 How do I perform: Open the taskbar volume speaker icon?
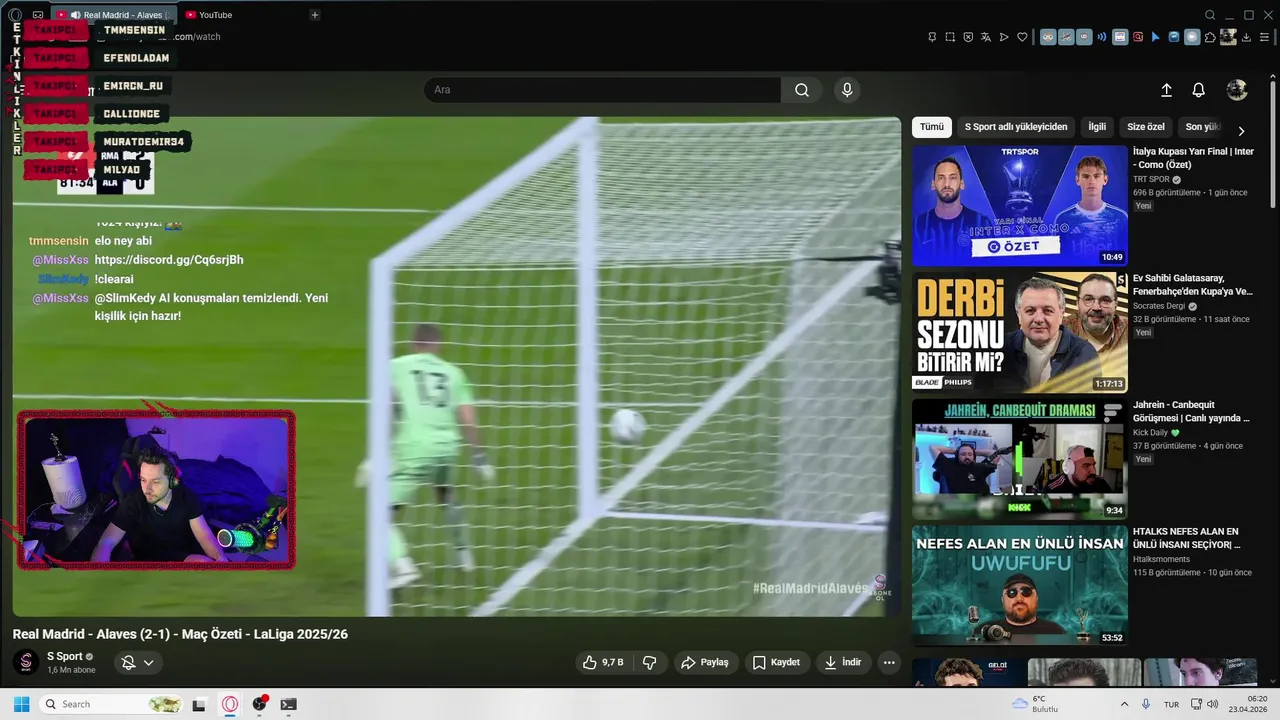coord(1212,704)
